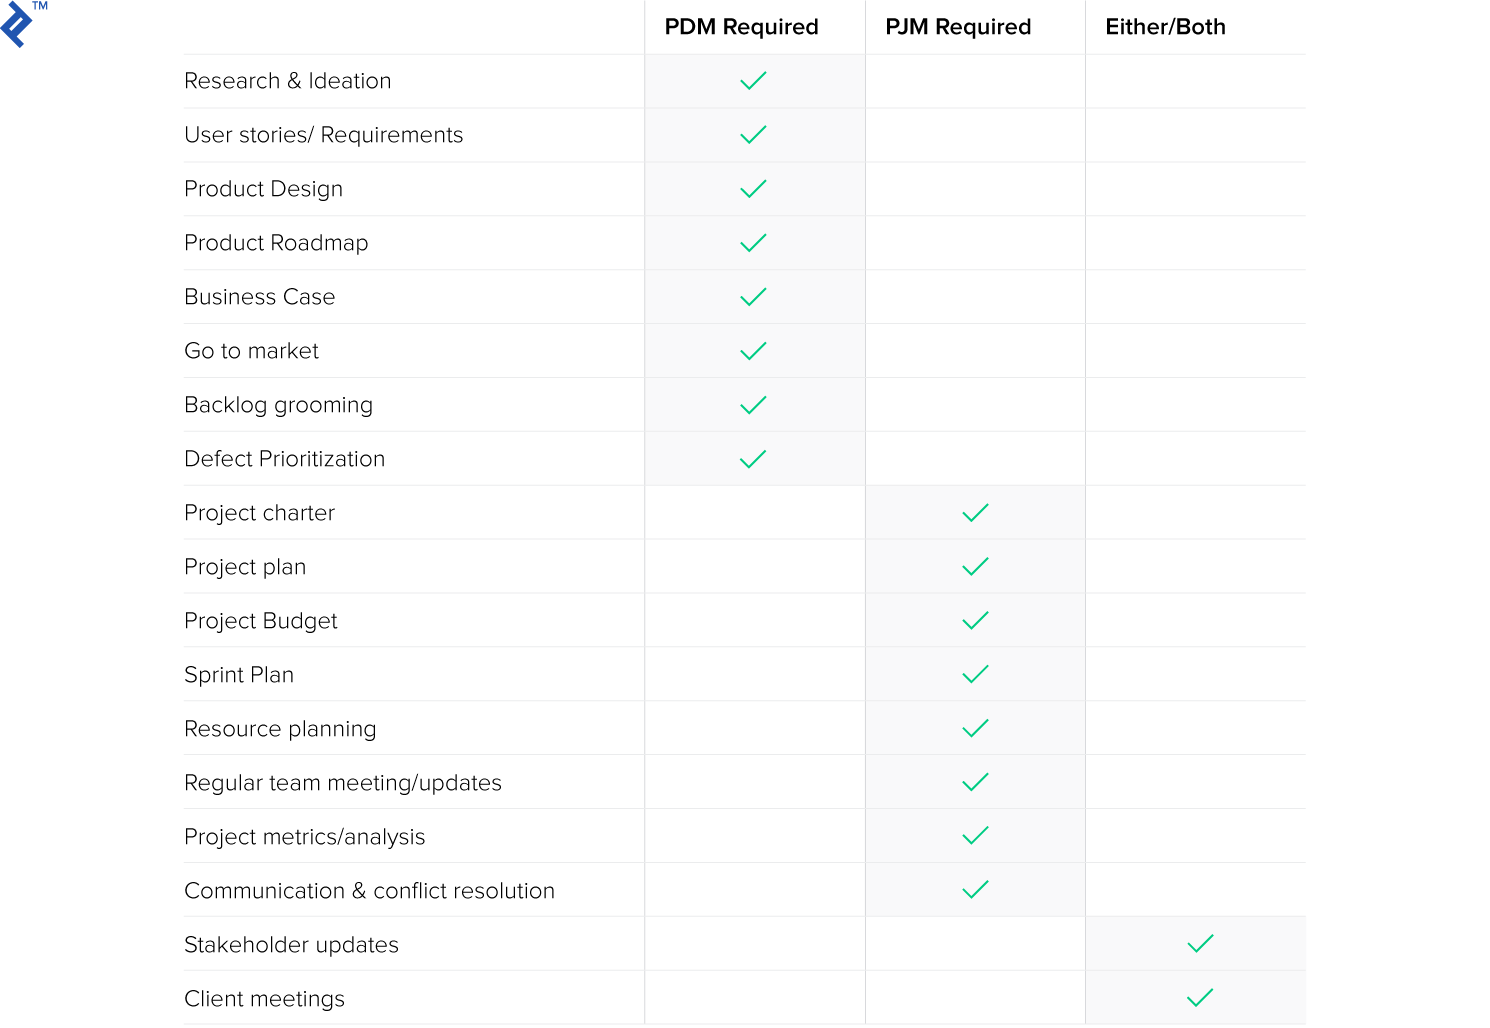Click the Resource planning row label
Screen dimensions: 1490x1028
(280, 729)
